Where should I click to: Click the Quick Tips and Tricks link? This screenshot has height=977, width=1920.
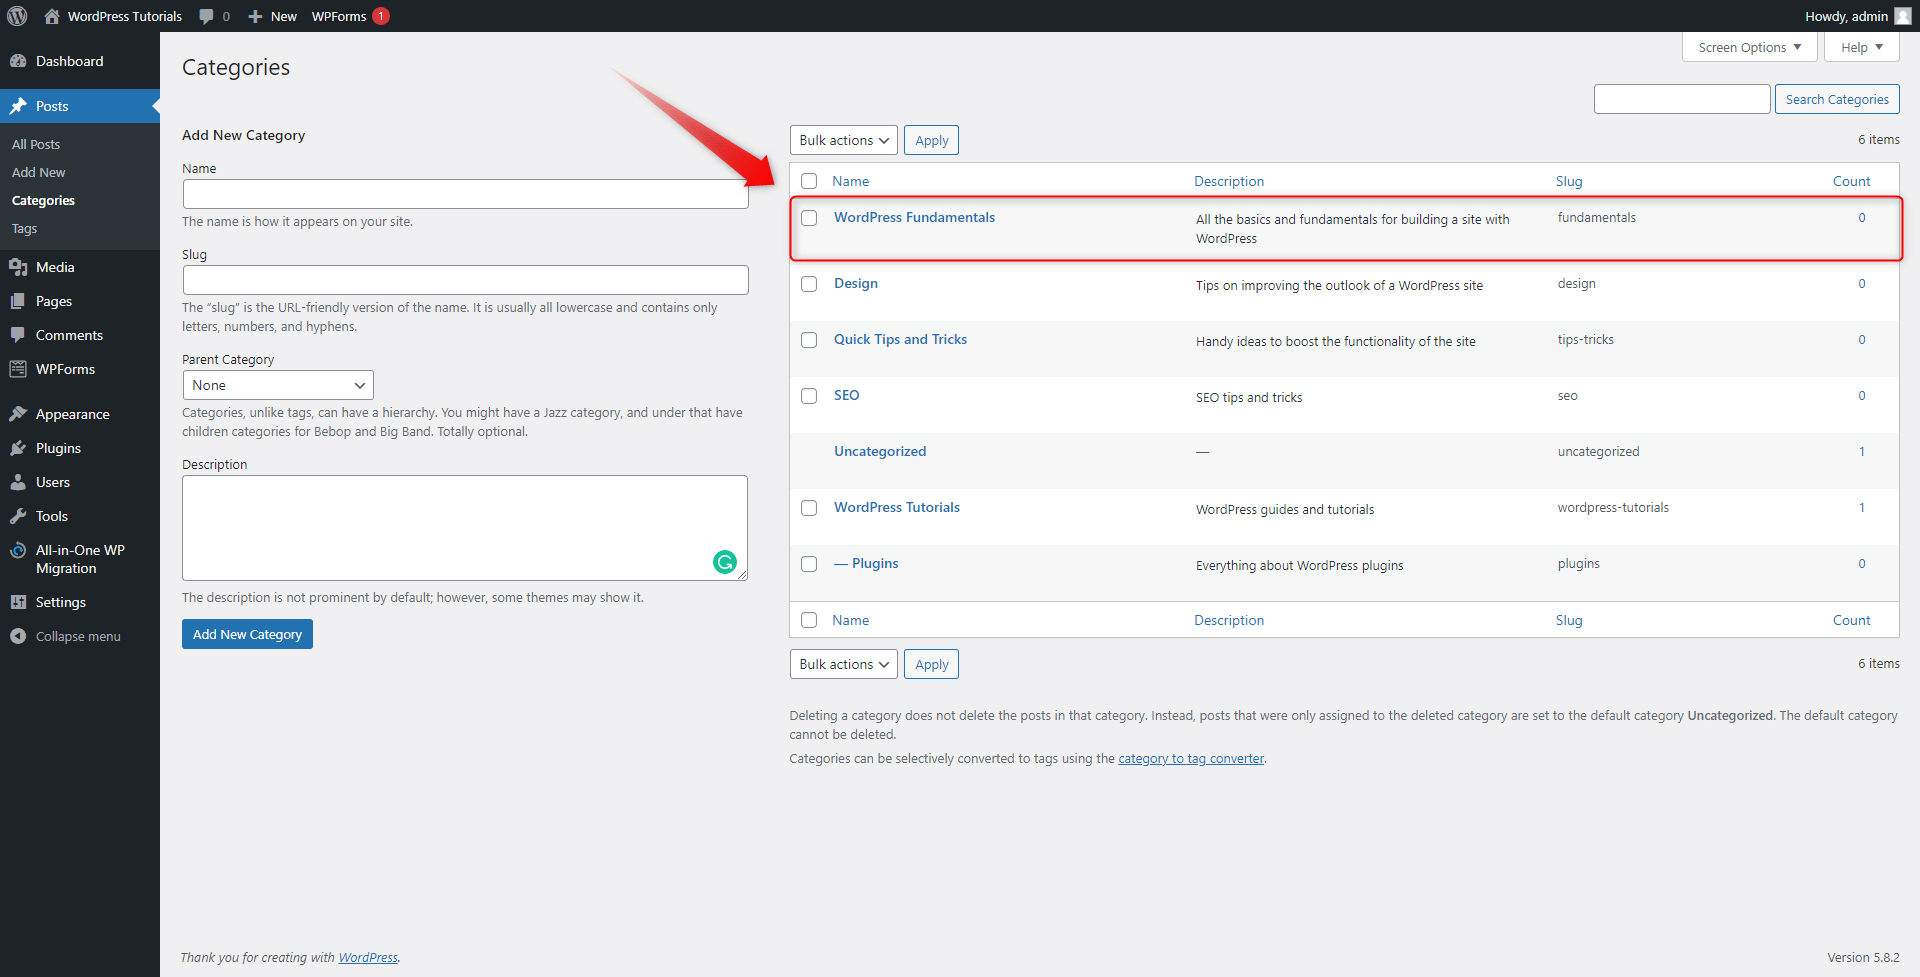click(900, 339)
